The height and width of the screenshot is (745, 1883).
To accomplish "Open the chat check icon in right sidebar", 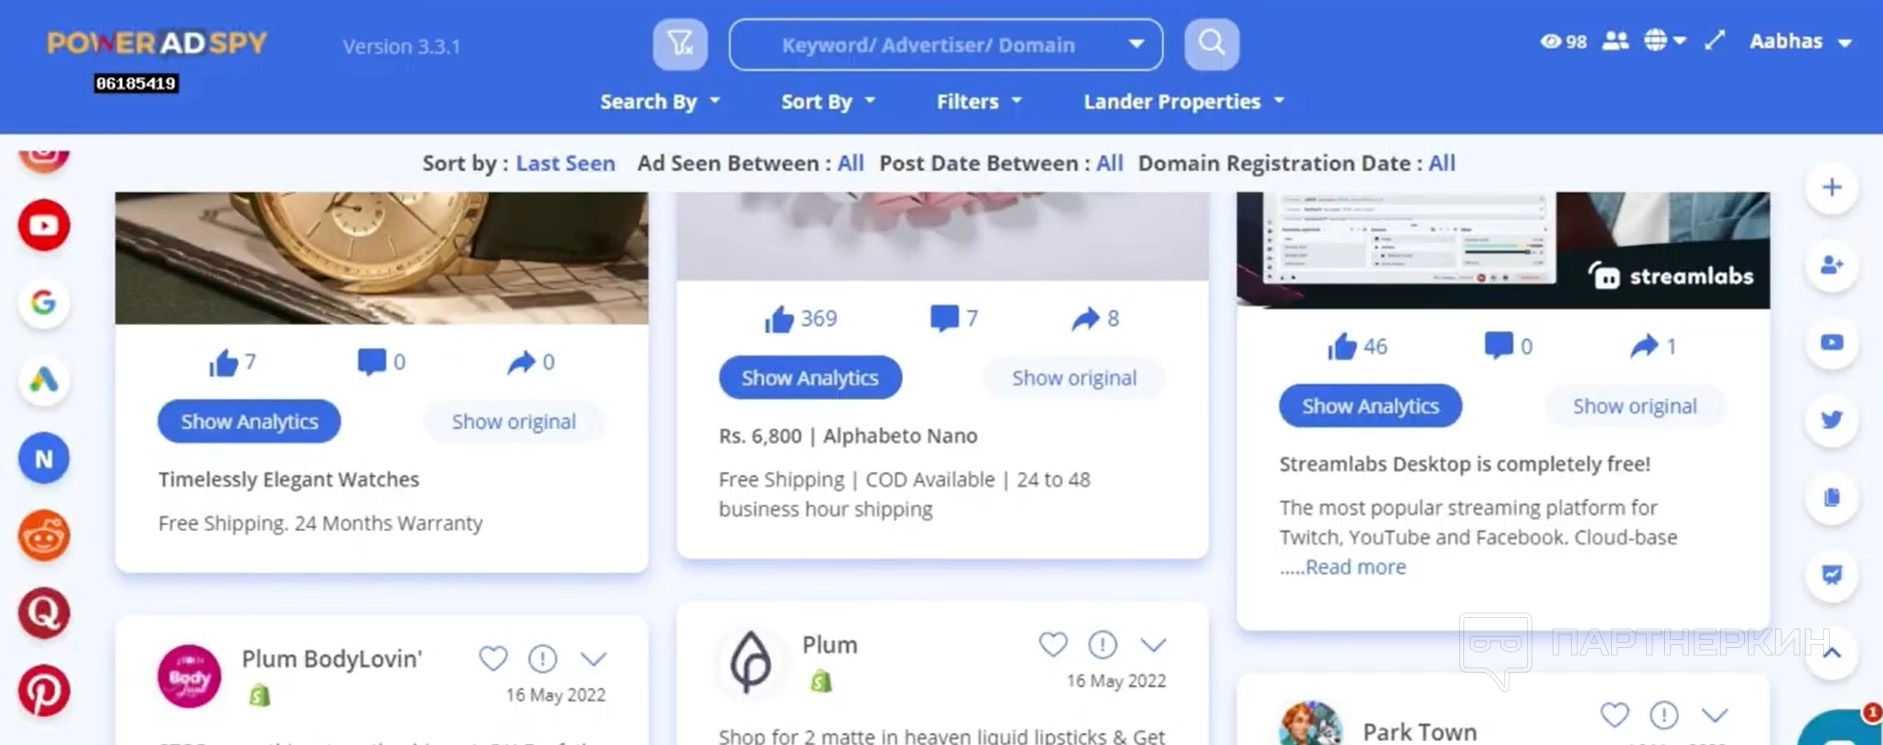I will click(1832, 575).
